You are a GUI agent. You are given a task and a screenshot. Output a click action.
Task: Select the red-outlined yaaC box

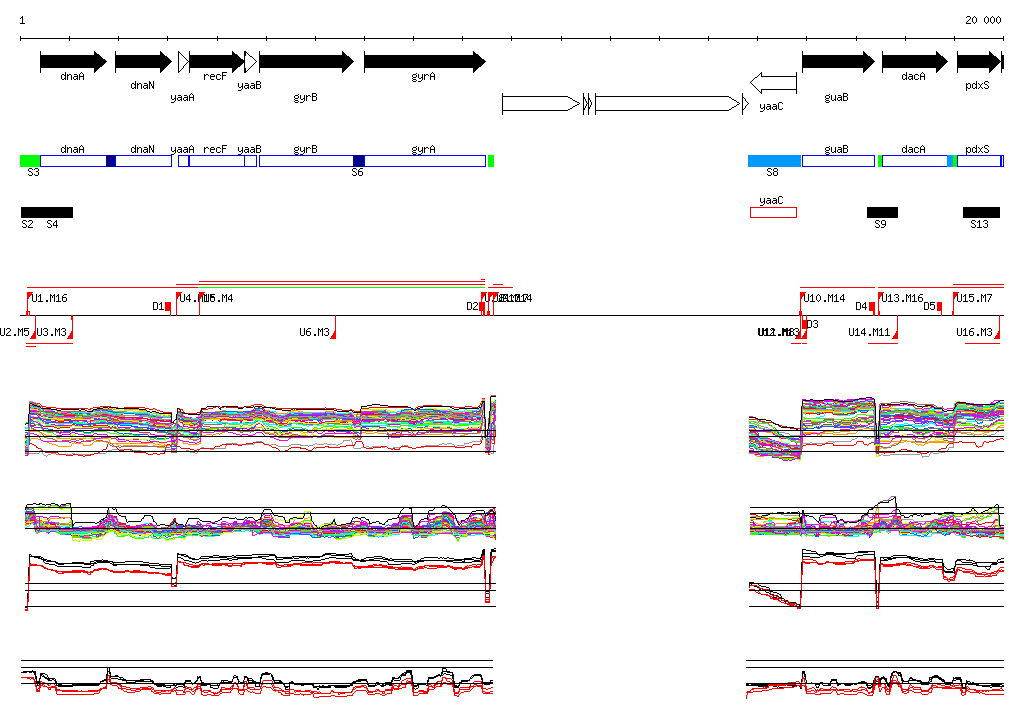tap(773, 212)
